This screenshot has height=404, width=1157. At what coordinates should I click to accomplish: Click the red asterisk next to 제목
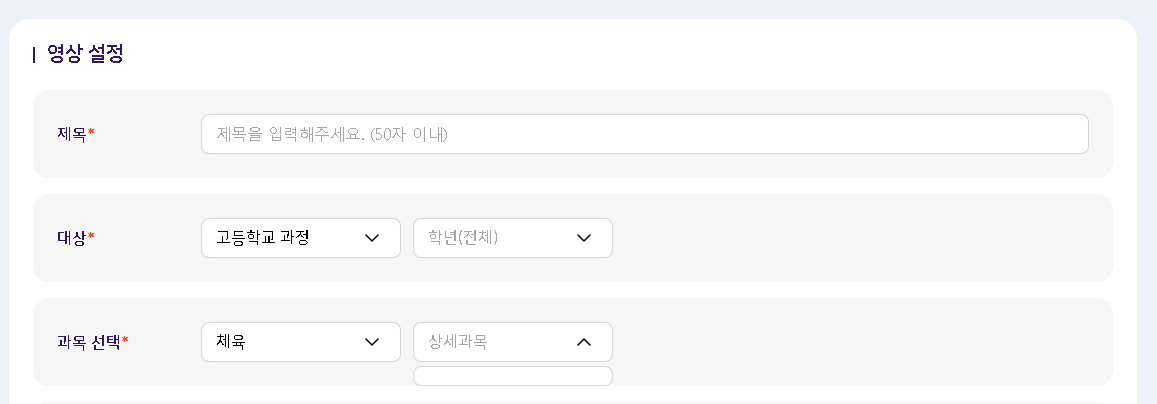(x=91, y=132)
